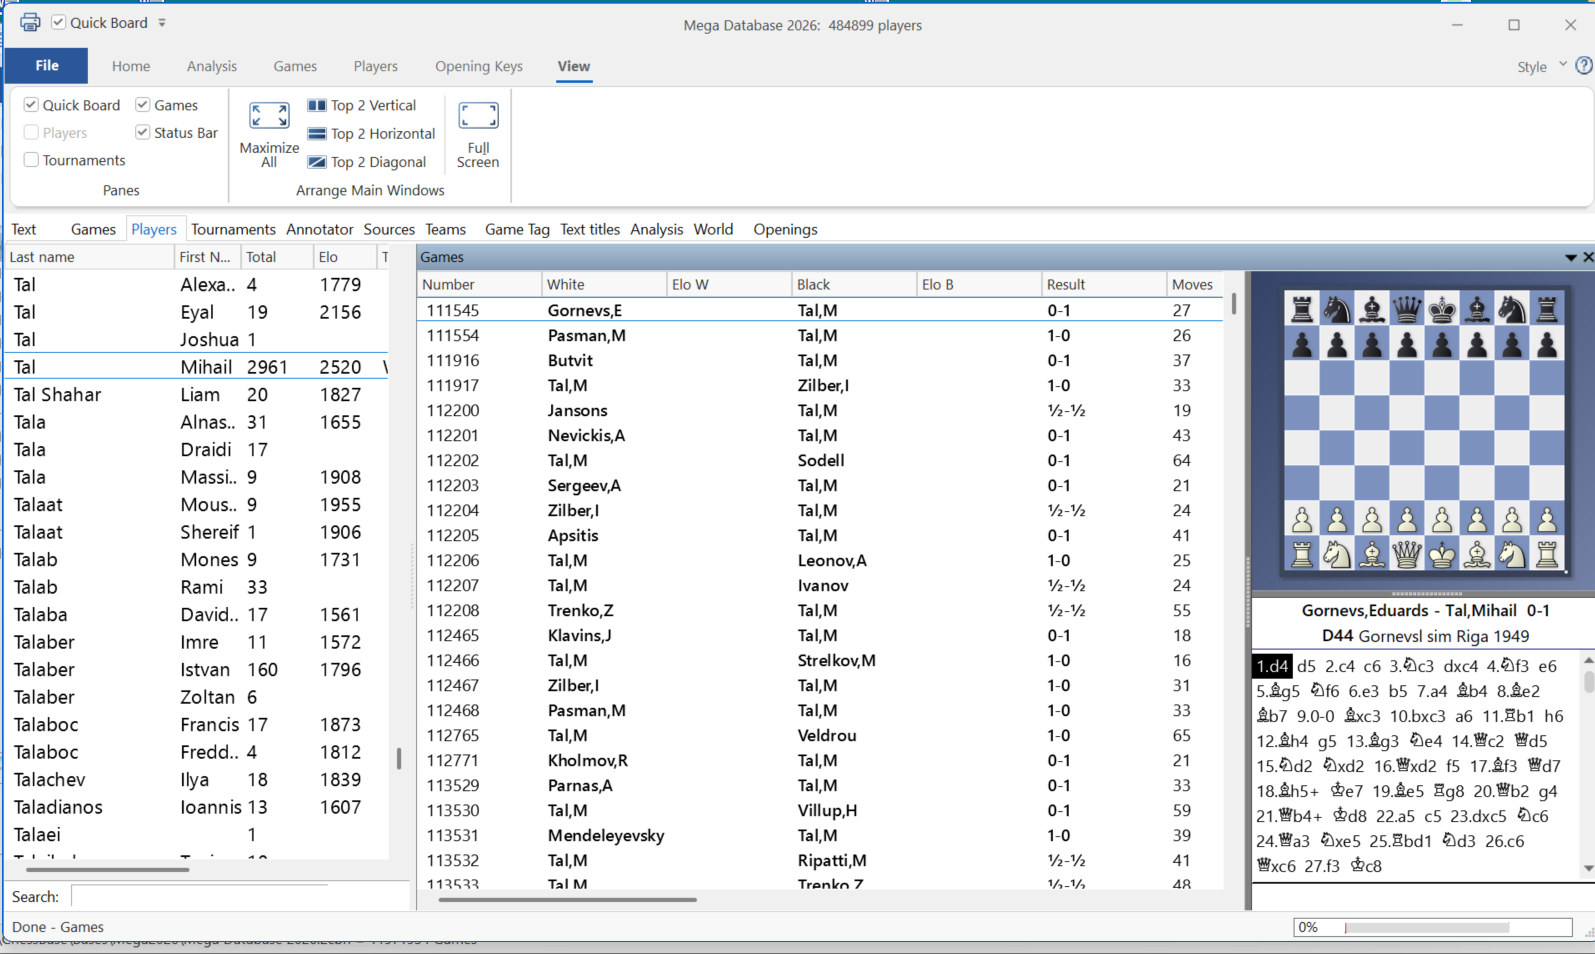The image size is (1595, 954).
Task: Select the Openings index tab
Action: click(785, 229)
